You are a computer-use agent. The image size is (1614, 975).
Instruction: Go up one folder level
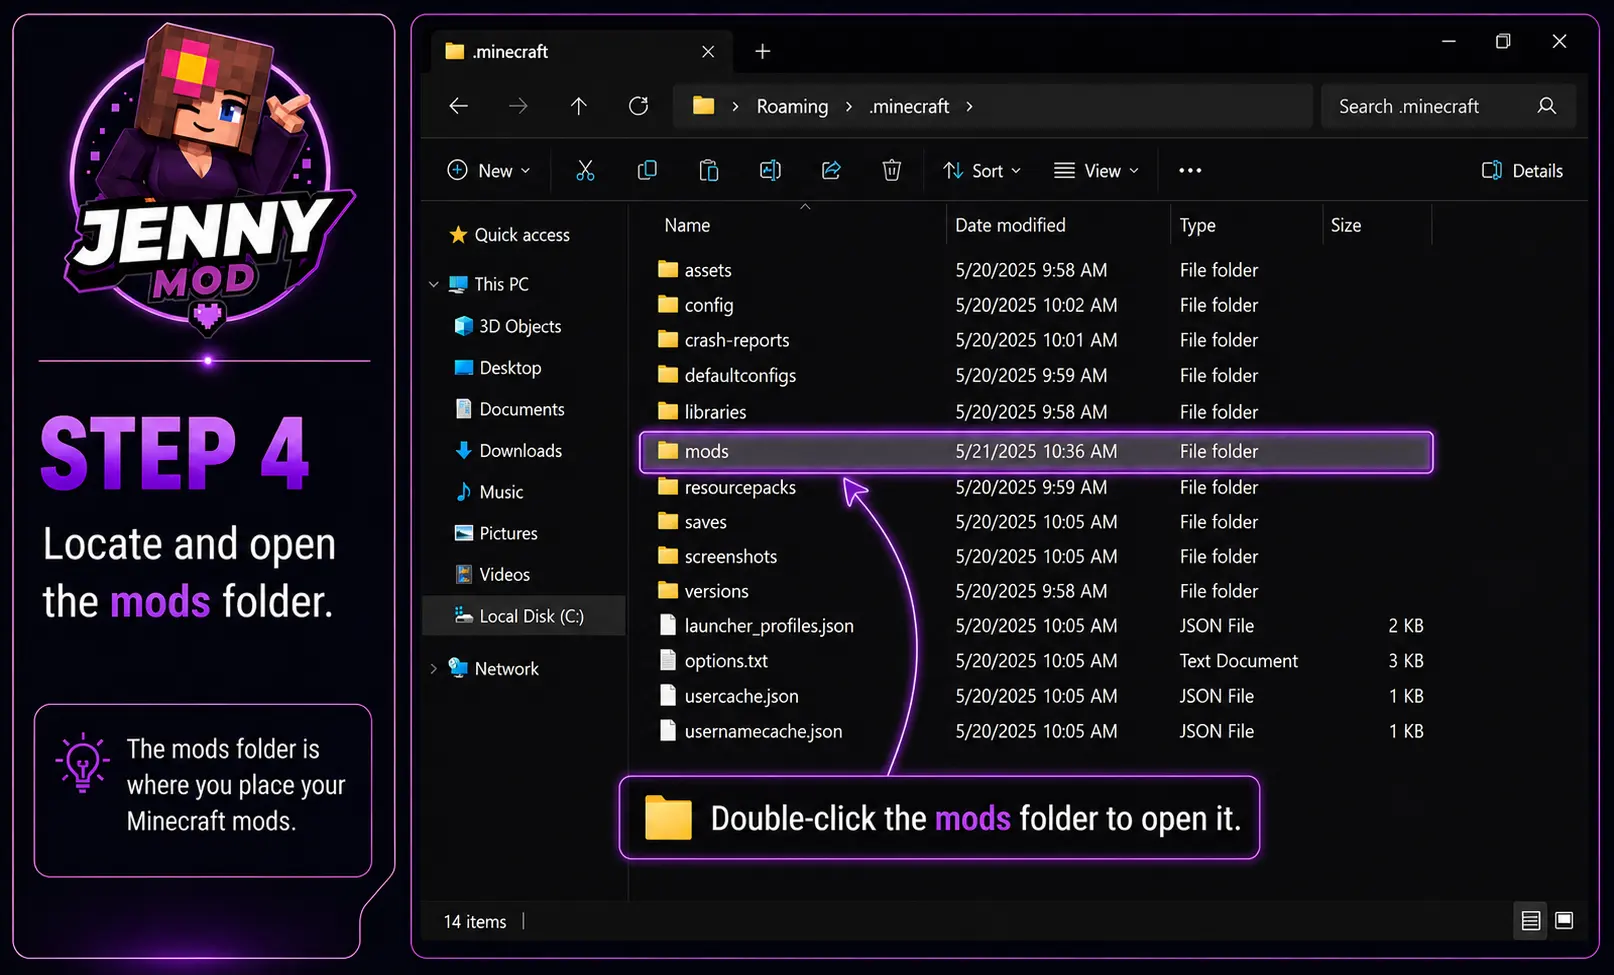pyautogui.click(x=579, y=106)
